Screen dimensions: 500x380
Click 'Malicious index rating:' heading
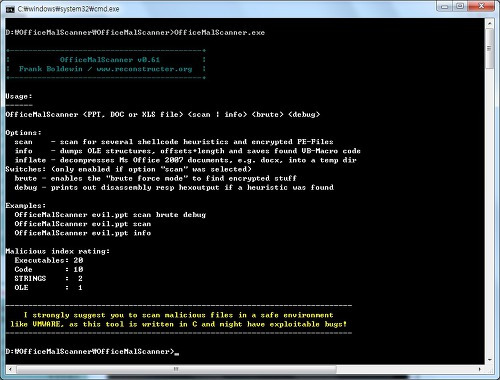click(x=58, y=251)
